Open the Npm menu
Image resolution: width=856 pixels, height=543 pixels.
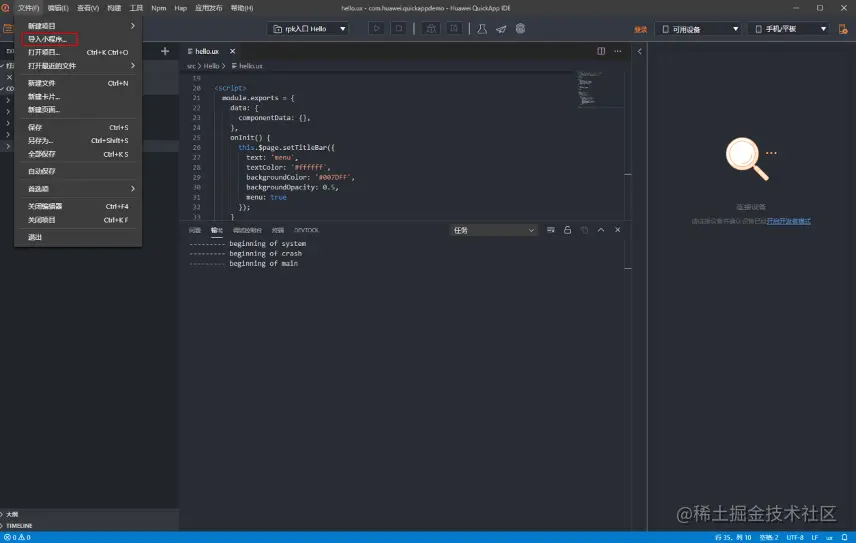coord(159,8)
